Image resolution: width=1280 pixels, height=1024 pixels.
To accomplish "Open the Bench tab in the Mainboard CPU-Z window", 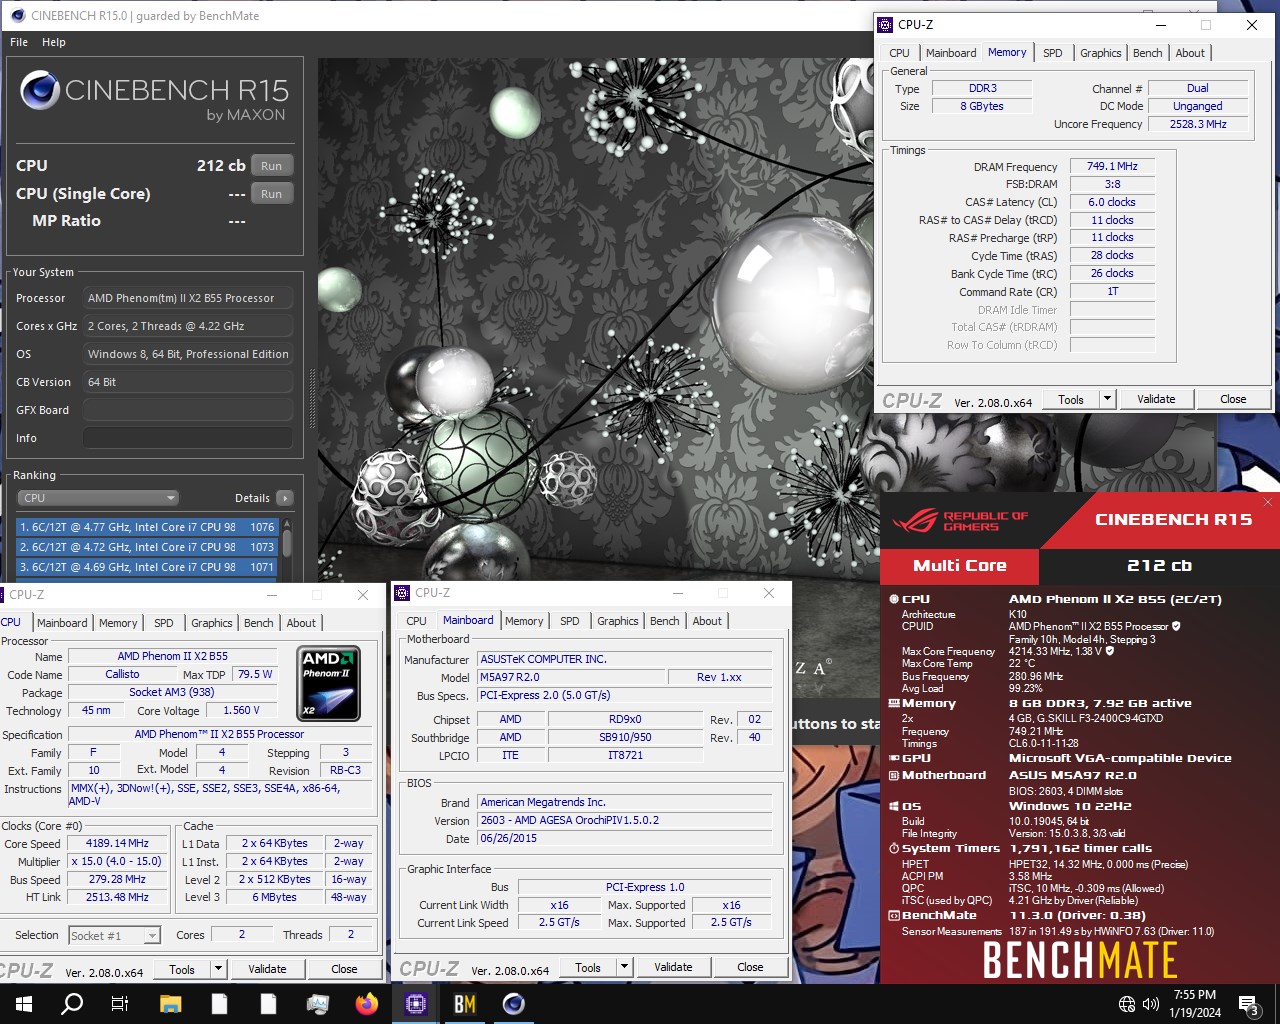I will 664,621.
